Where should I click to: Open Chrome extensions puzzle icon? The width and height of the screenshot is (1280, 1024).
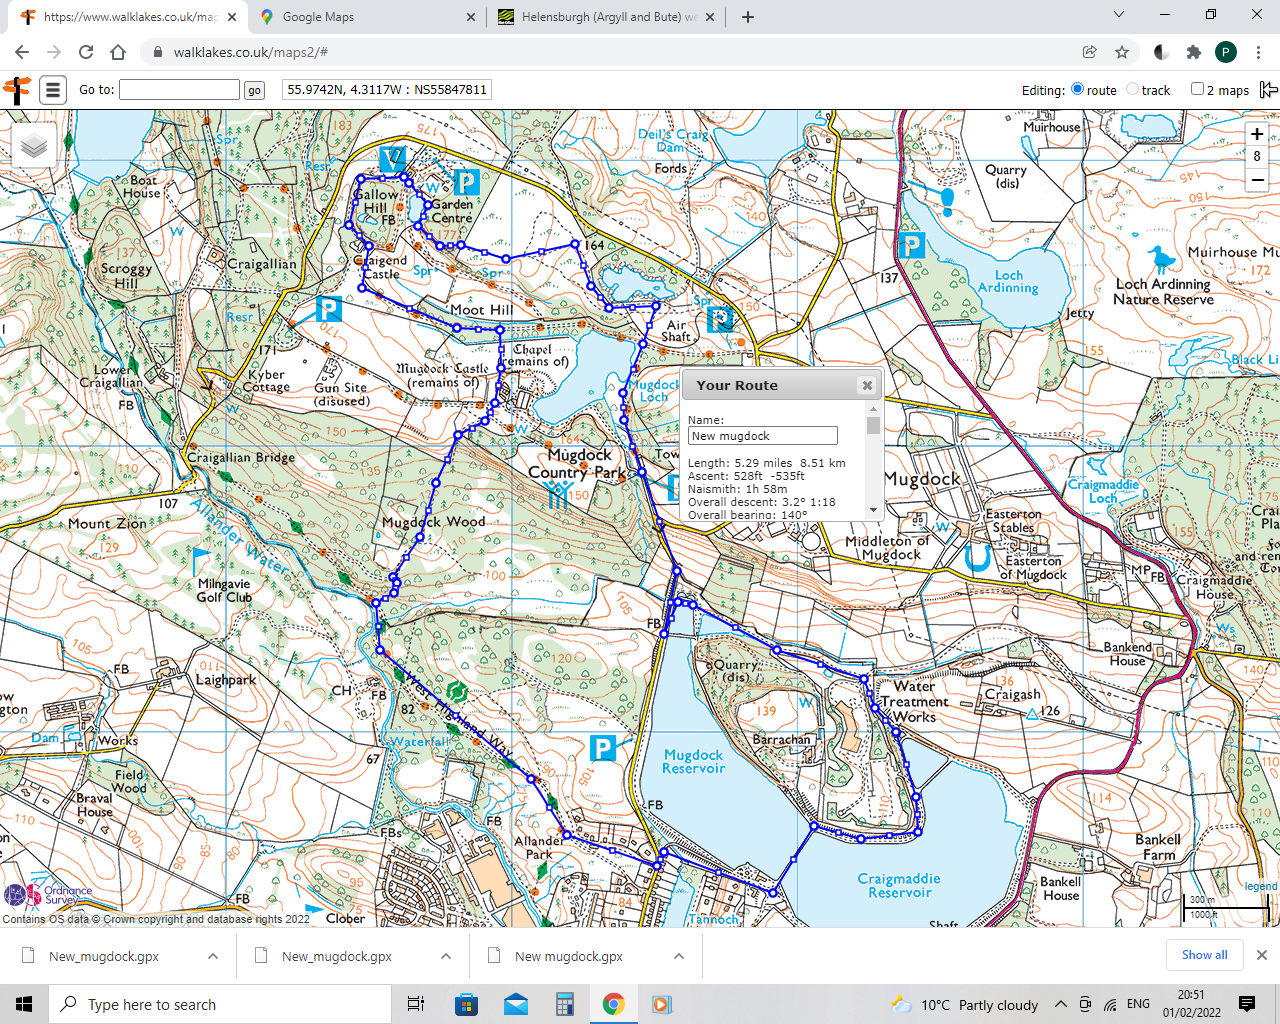1193,52
